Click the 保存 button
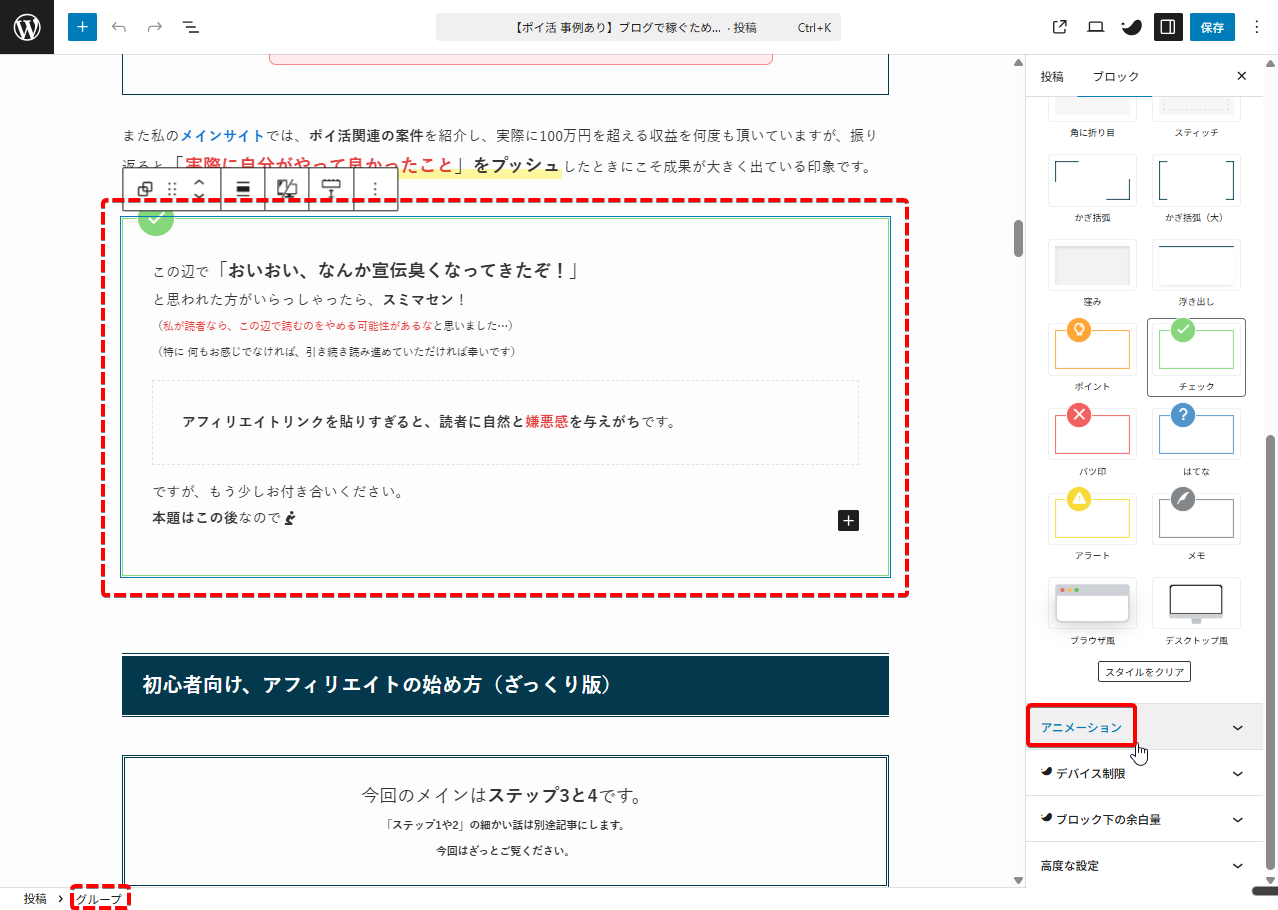Screen dimensions: 1278x910 [1212, 27]
